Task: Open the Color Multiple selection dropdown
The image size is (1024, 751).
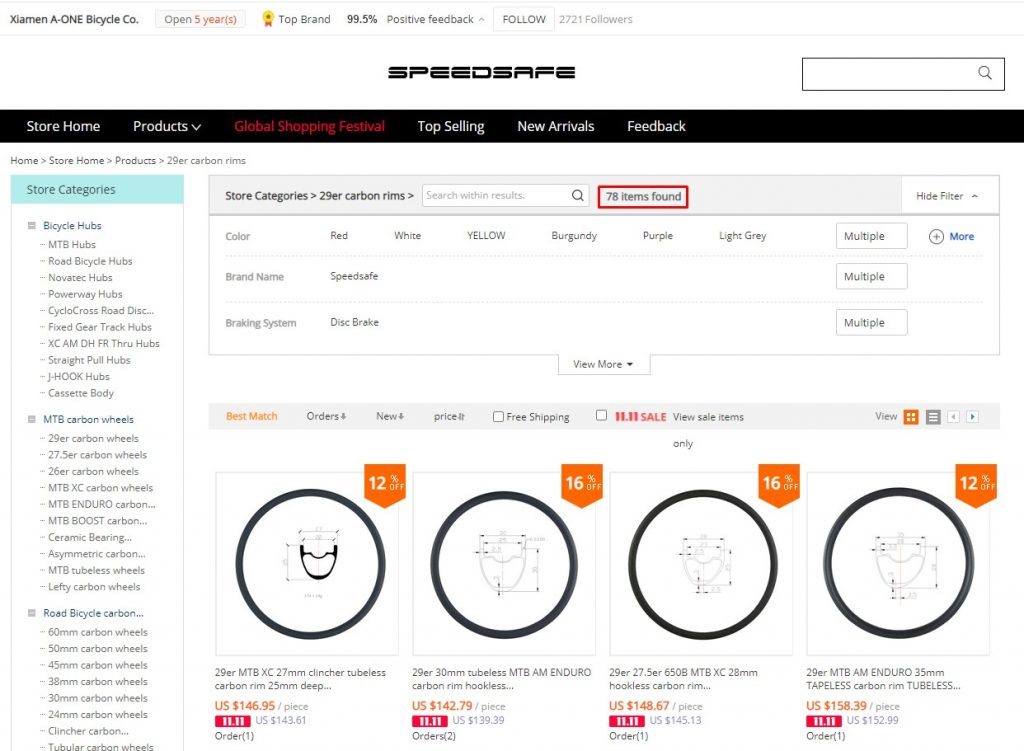Action: [869, 235]
